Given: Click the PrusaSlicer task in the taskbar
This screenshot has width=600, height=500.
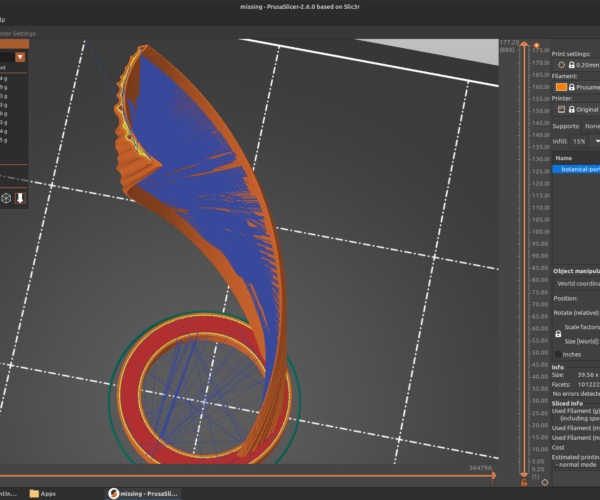Looking at the screenshot, I should (x=143, y=493).
